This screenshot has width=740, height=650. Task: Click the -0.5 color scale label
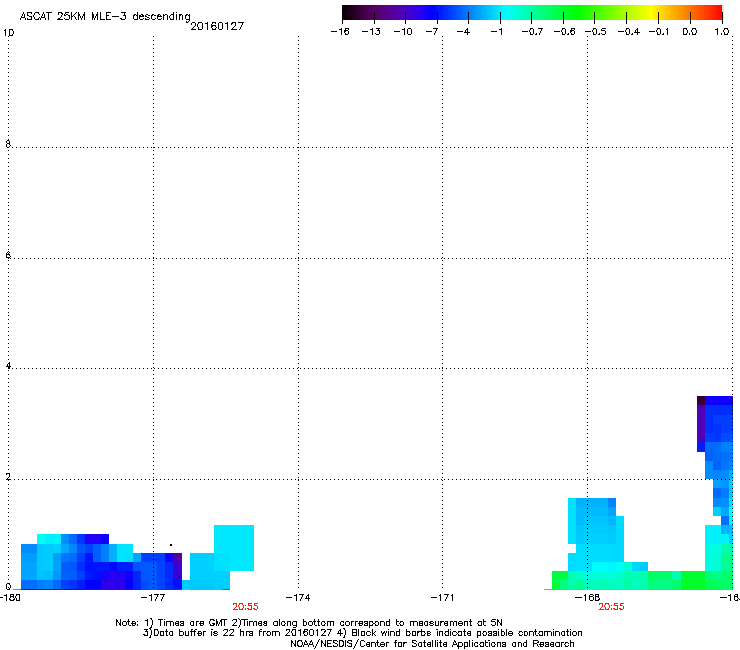[596, 32]
